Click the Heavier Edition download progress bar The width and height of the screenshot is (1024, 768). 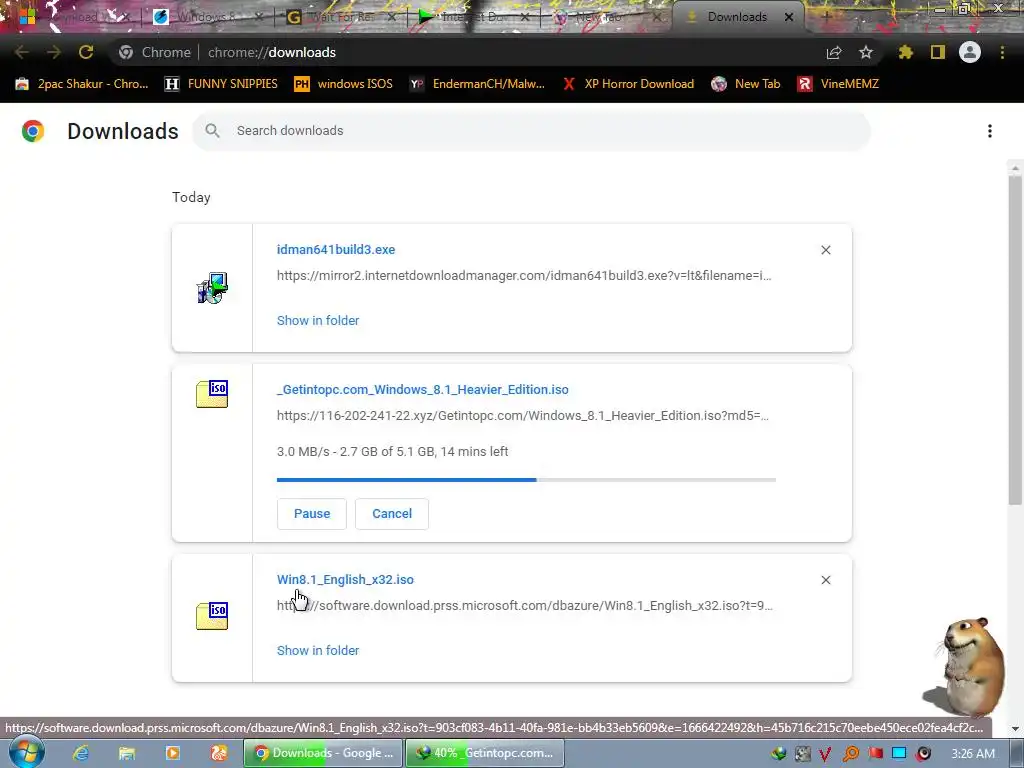(526, 480)
